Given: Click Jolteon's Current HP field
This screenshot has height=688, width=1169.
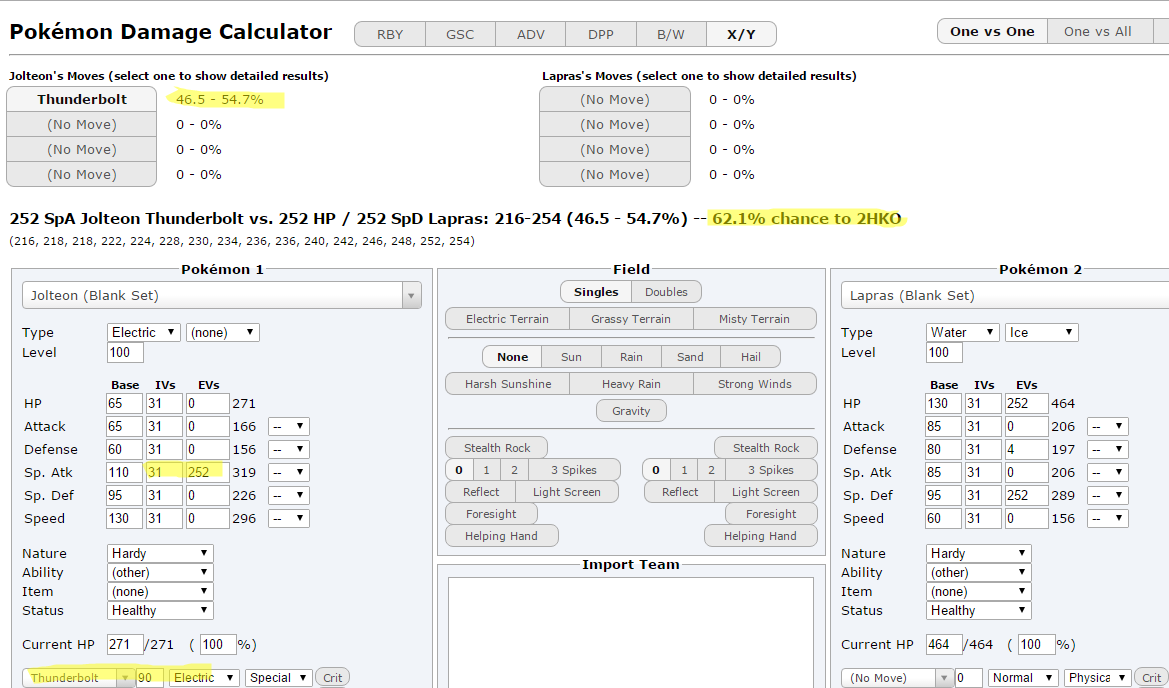Looking at the screenshot, I should click(125, 645).
